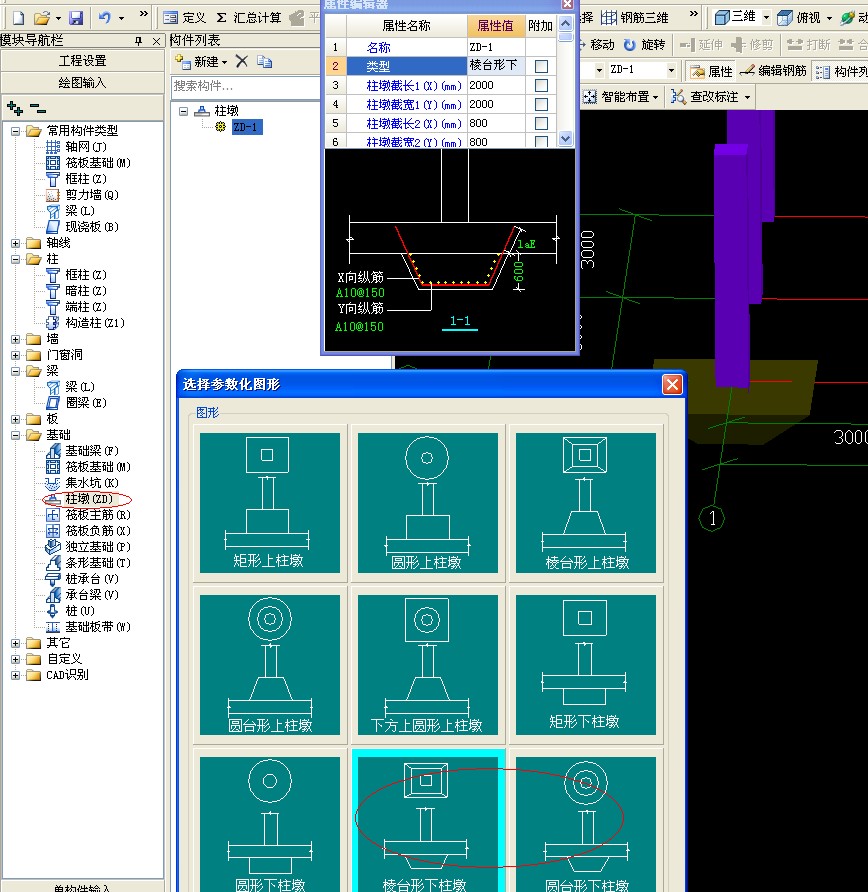The width and height of the screenshot is (868, 892).
Task: Close the 选择参数化图形 dialog
Action: (x=672, y=385)
